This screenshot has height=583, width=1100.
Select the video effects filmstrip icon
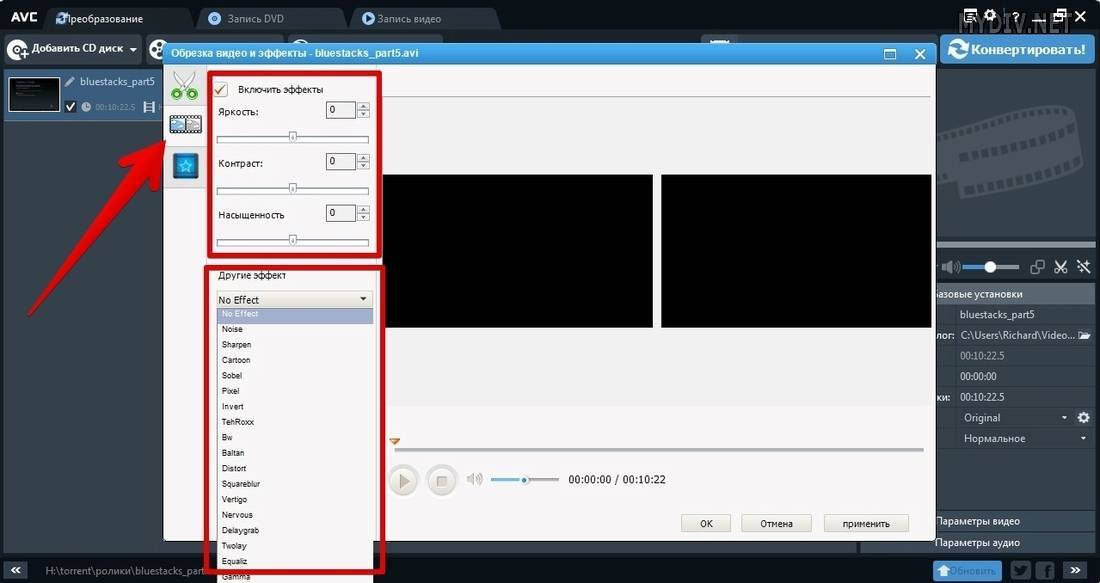click(x=185, y=124)
